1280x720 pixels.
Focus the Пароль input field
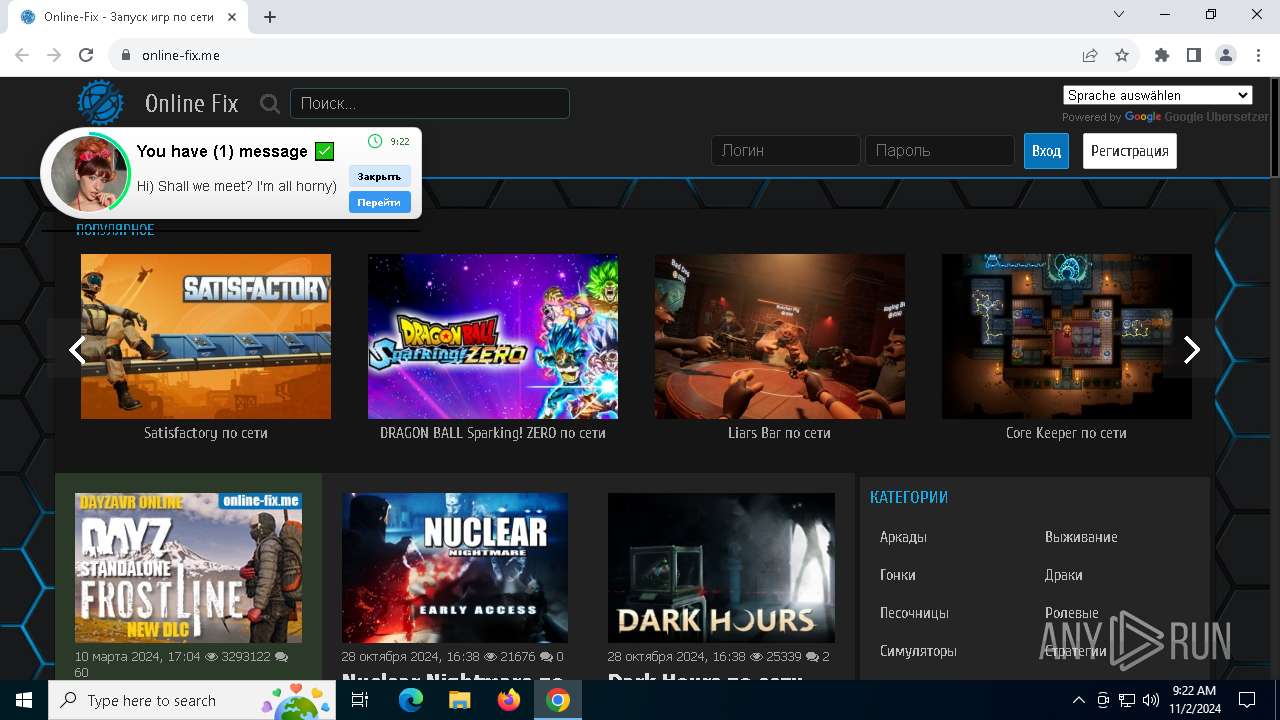click(940, 151)
